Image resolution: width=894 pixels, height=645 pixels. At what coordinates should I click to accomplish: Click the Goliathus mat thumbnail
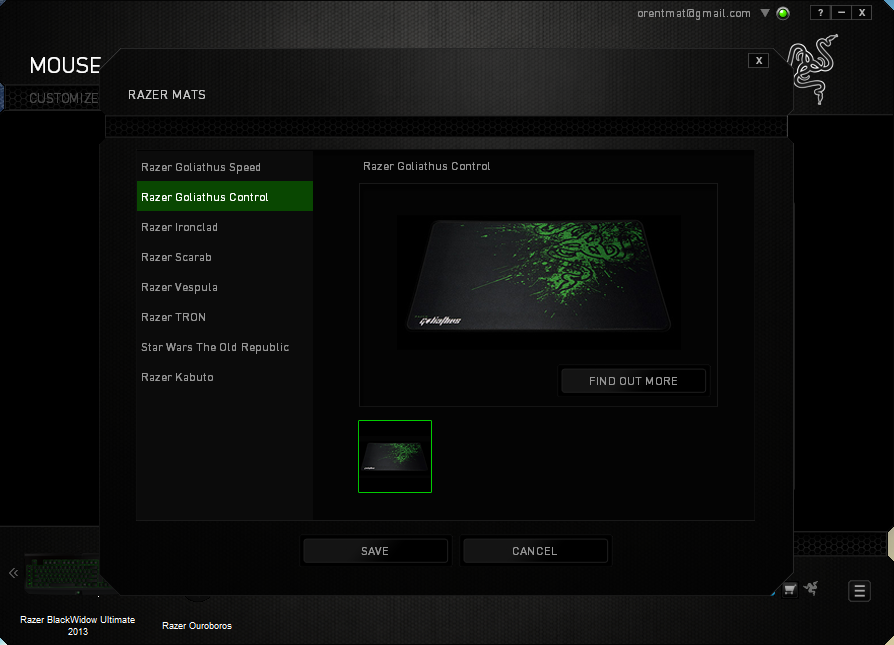pos(395,456)
